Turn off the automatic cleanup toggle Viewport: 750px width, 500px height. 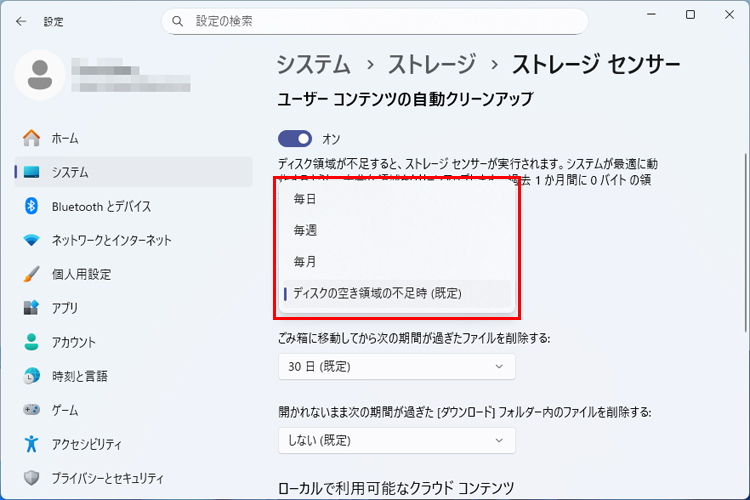[295, 138]
